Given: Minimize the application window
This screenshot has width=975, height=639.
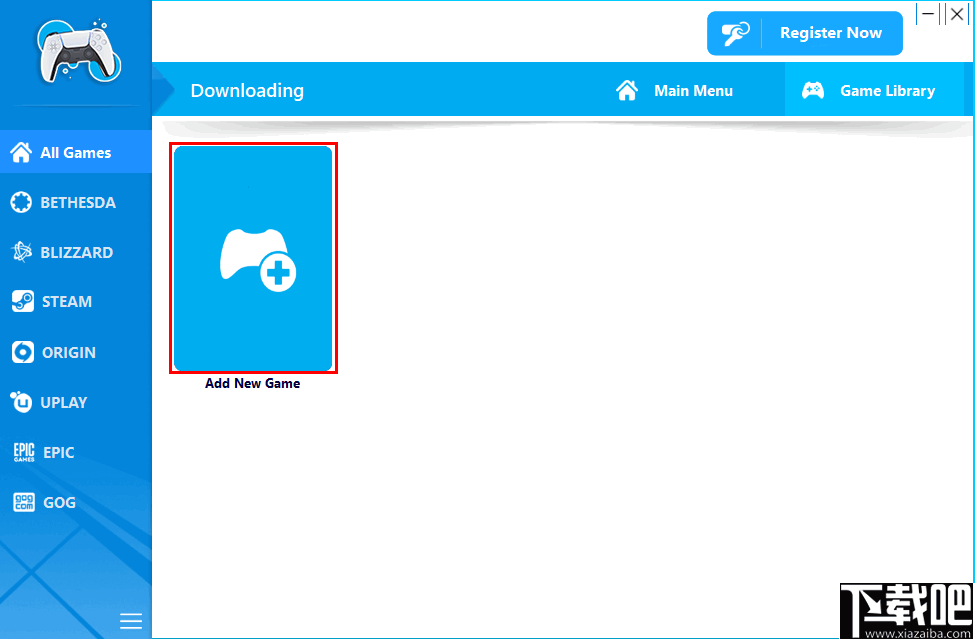Looking at the screenshot, I should click(928, 14).
